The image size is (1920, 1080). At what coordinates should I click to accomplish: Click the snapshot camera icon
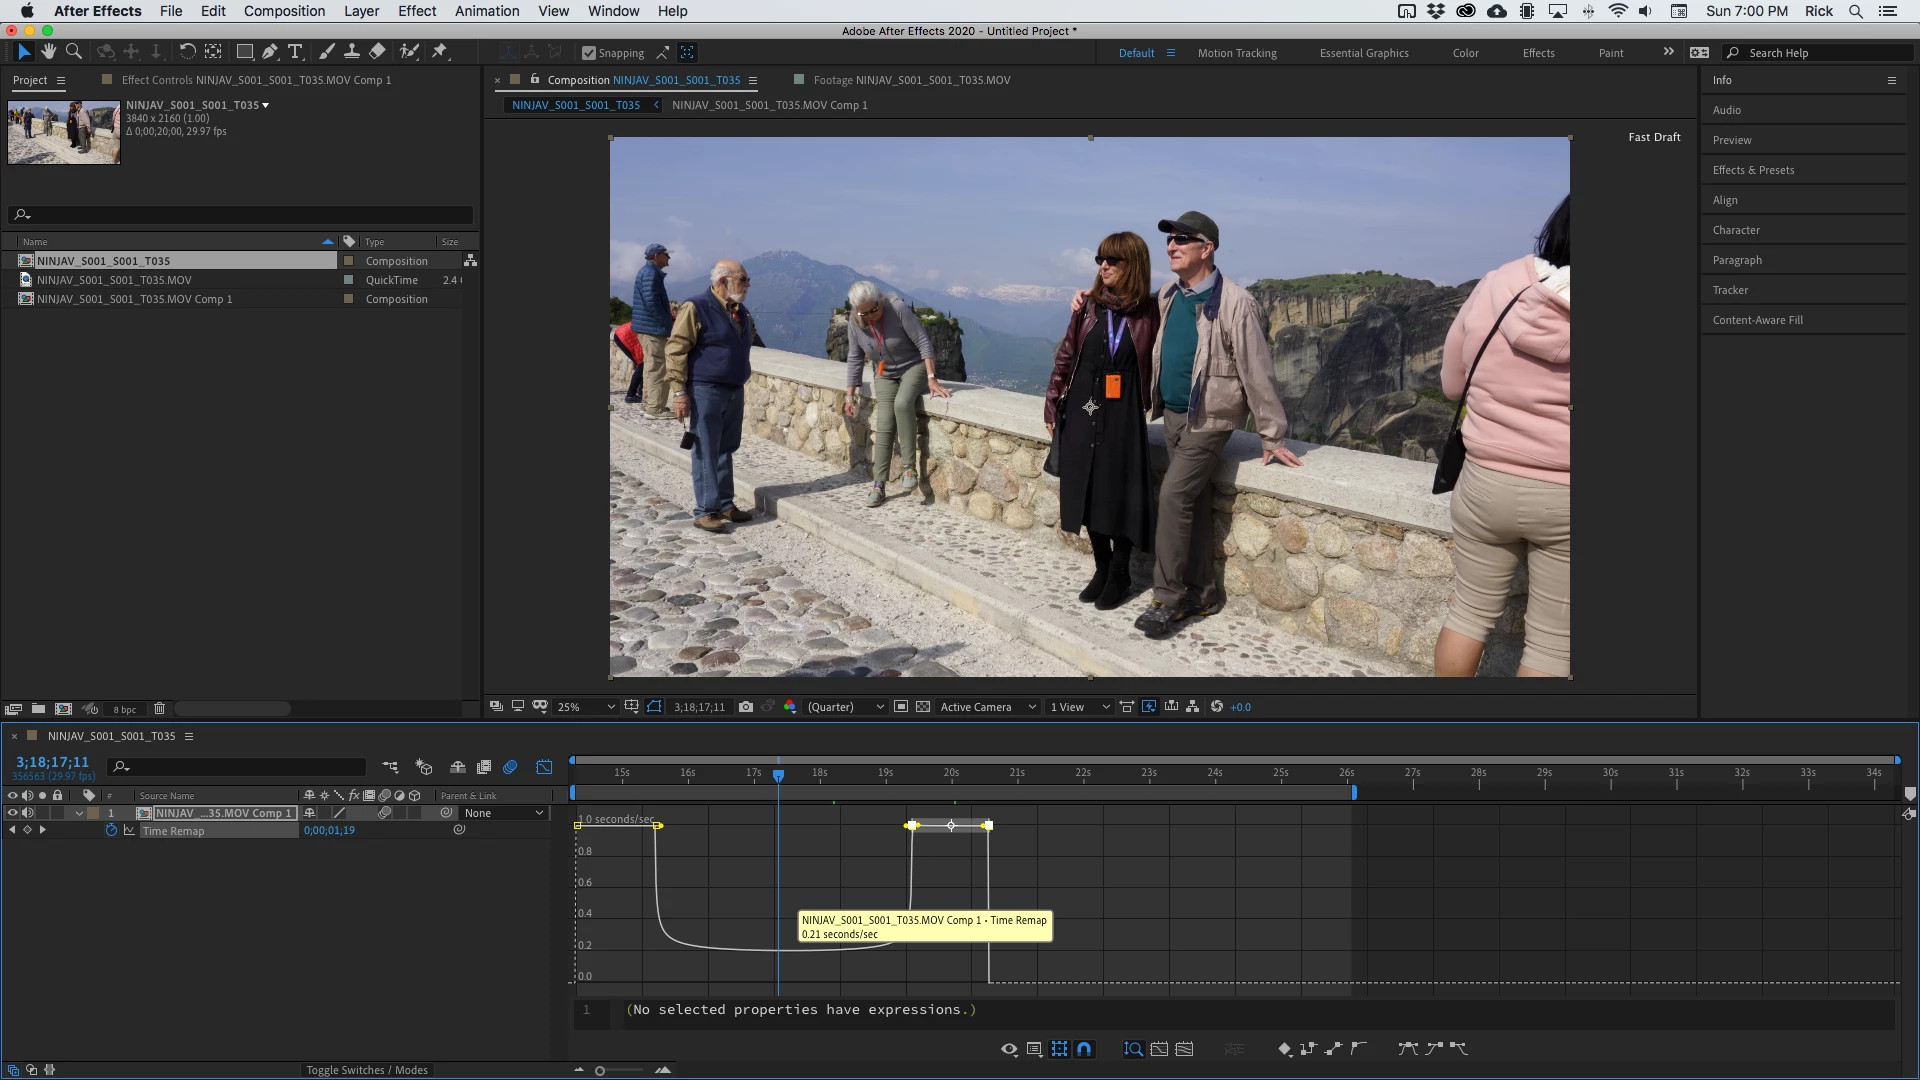pyautogui.click(x=746, y=707)
